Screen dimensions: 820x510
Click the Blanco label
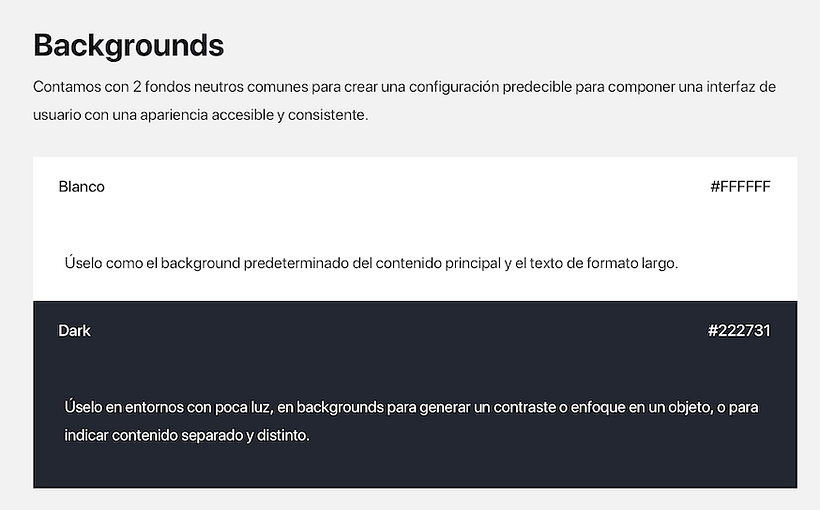tap(82, 187)
